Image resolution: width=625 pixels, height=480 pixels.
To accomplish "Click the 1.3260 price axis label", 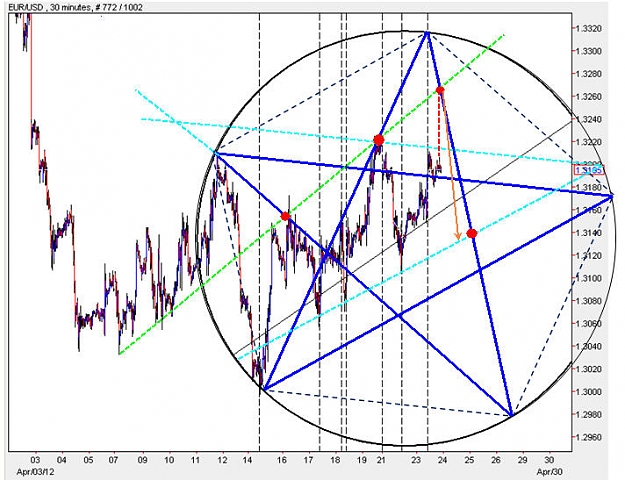I will (590, 97).
